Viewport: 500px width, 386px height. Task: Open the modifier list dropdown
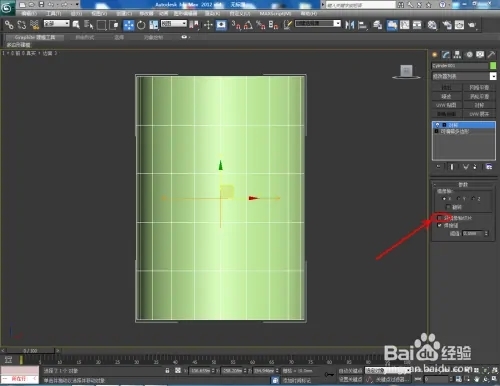coord(464,76)
